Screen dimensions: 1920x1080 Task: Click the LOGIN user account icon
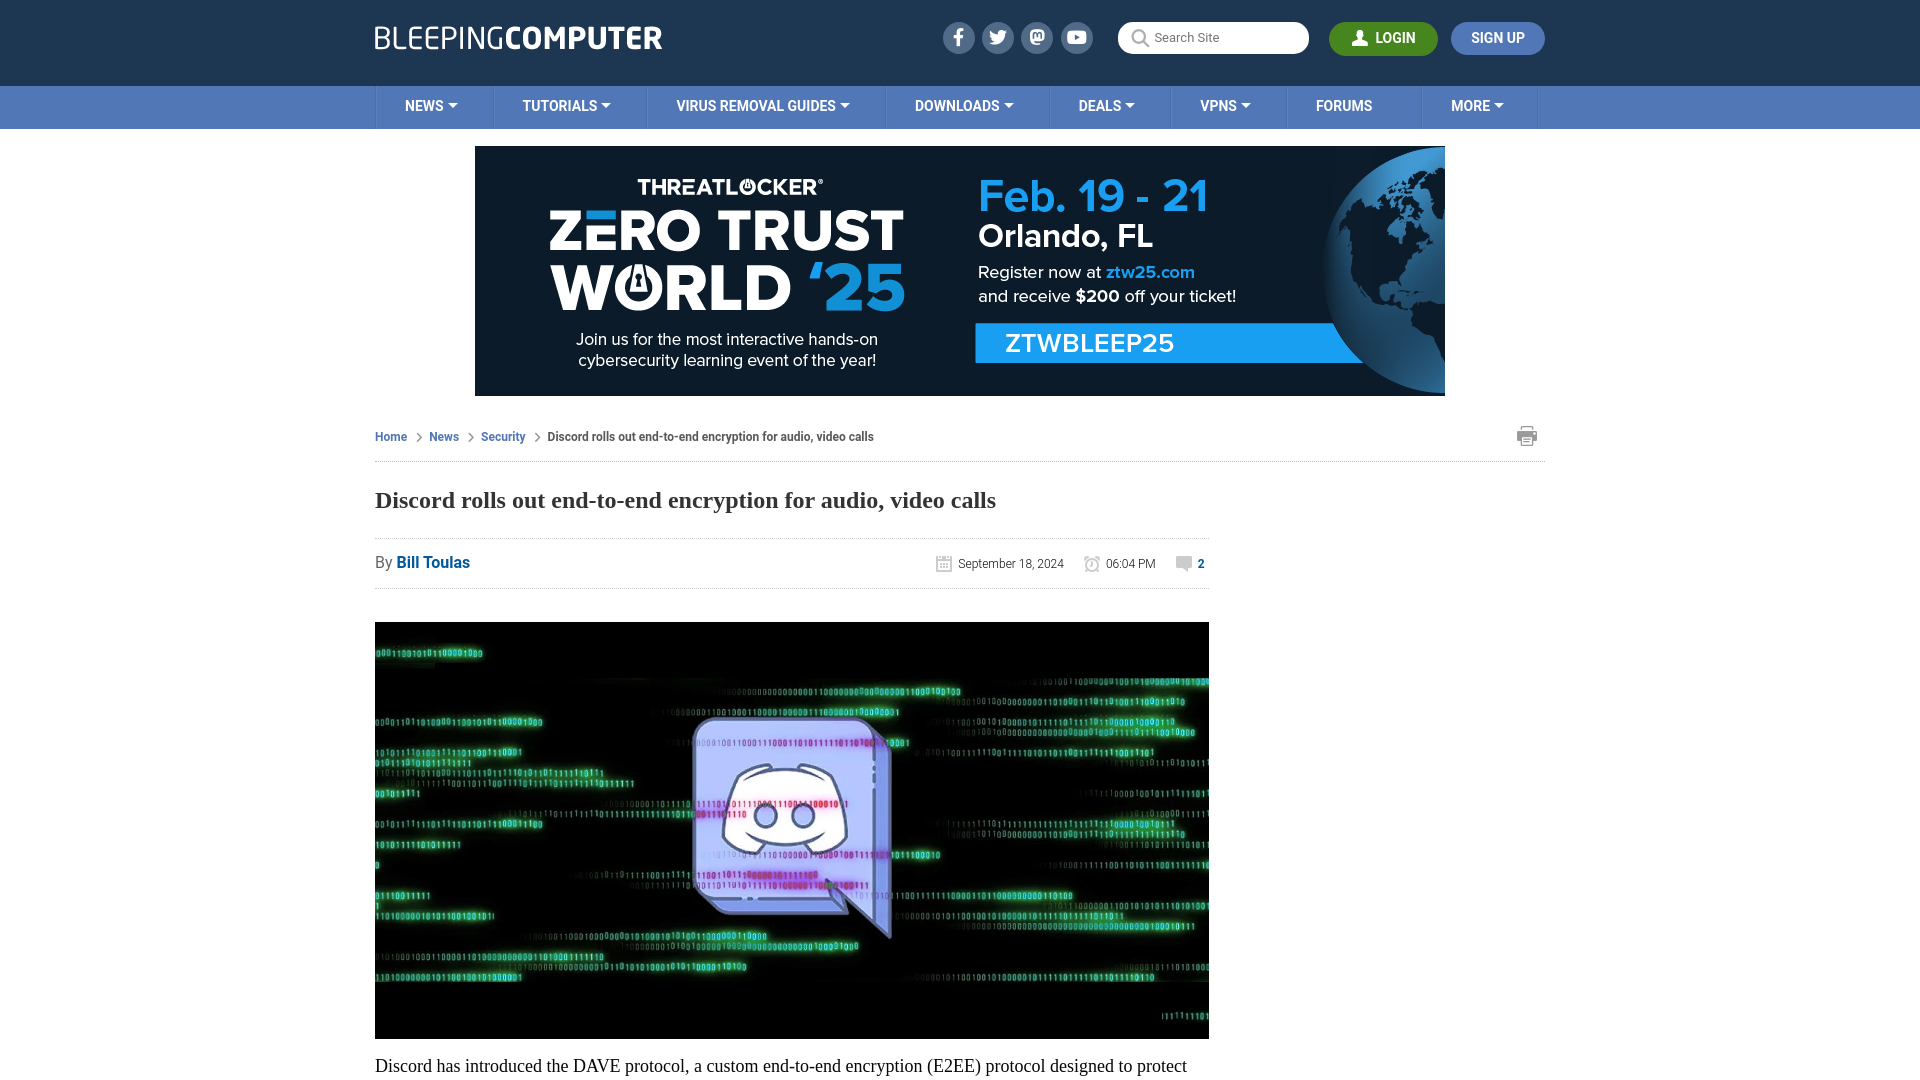click(x=1360, y=37)
